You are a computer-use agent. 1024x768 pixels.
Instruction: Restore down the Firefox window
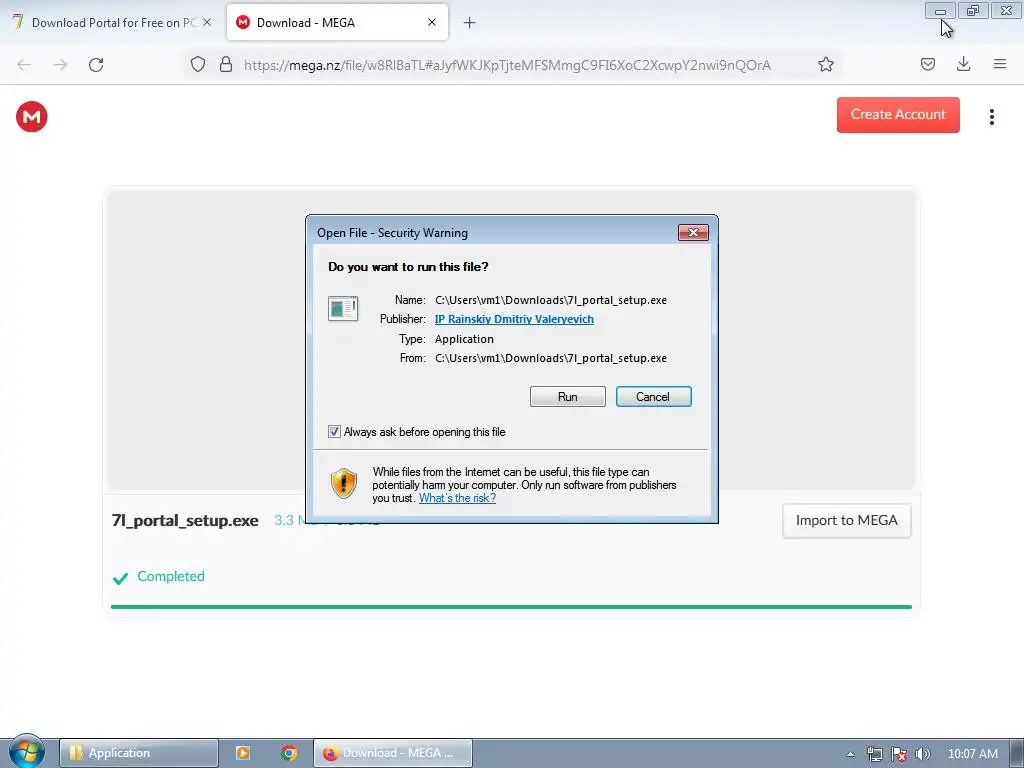point(973,11)
